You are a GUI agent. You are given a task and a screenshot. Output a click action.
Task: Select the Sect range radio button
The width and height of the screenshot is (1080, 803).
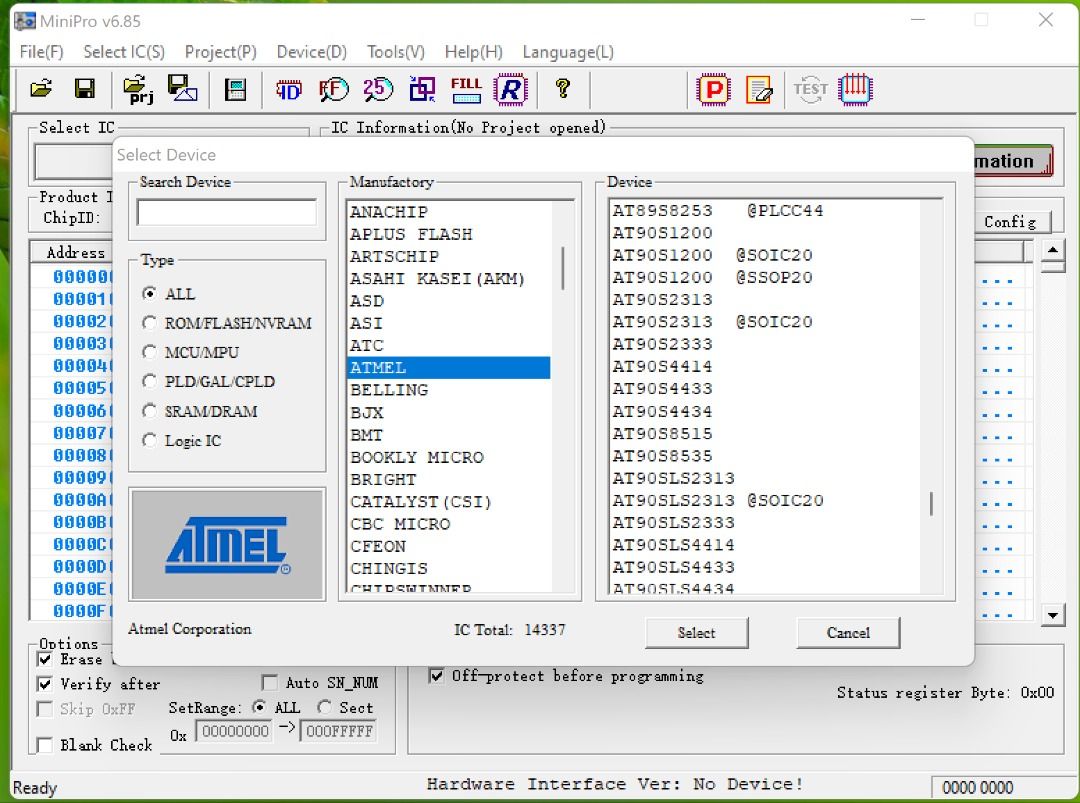coord(324,707)
